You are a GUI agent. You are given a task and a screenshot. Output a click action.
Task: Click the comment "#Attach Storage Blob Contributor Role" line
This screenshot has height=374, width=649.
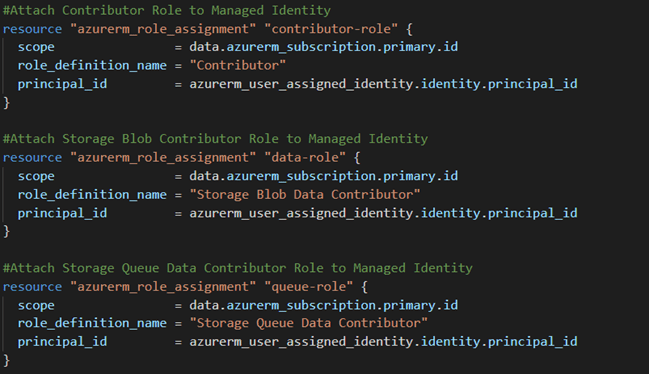pos(215,139)
